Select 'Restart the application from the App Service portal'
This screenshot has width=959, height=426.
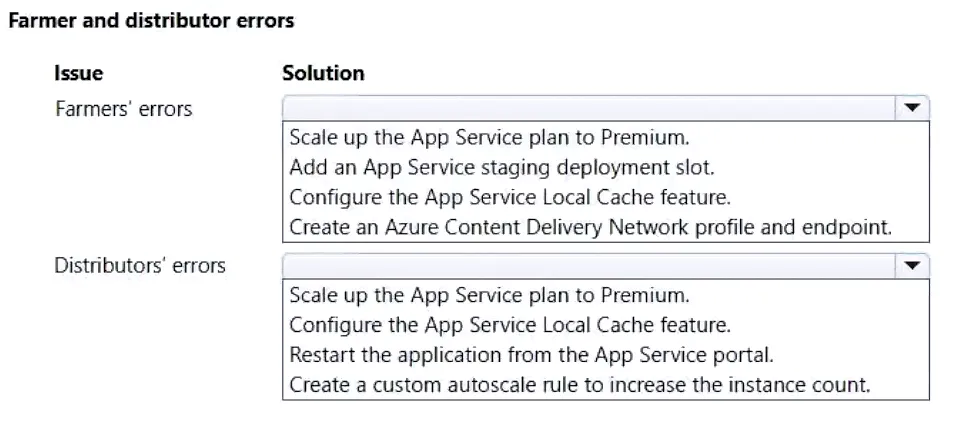pyautogui.click(x=531, y=354)
